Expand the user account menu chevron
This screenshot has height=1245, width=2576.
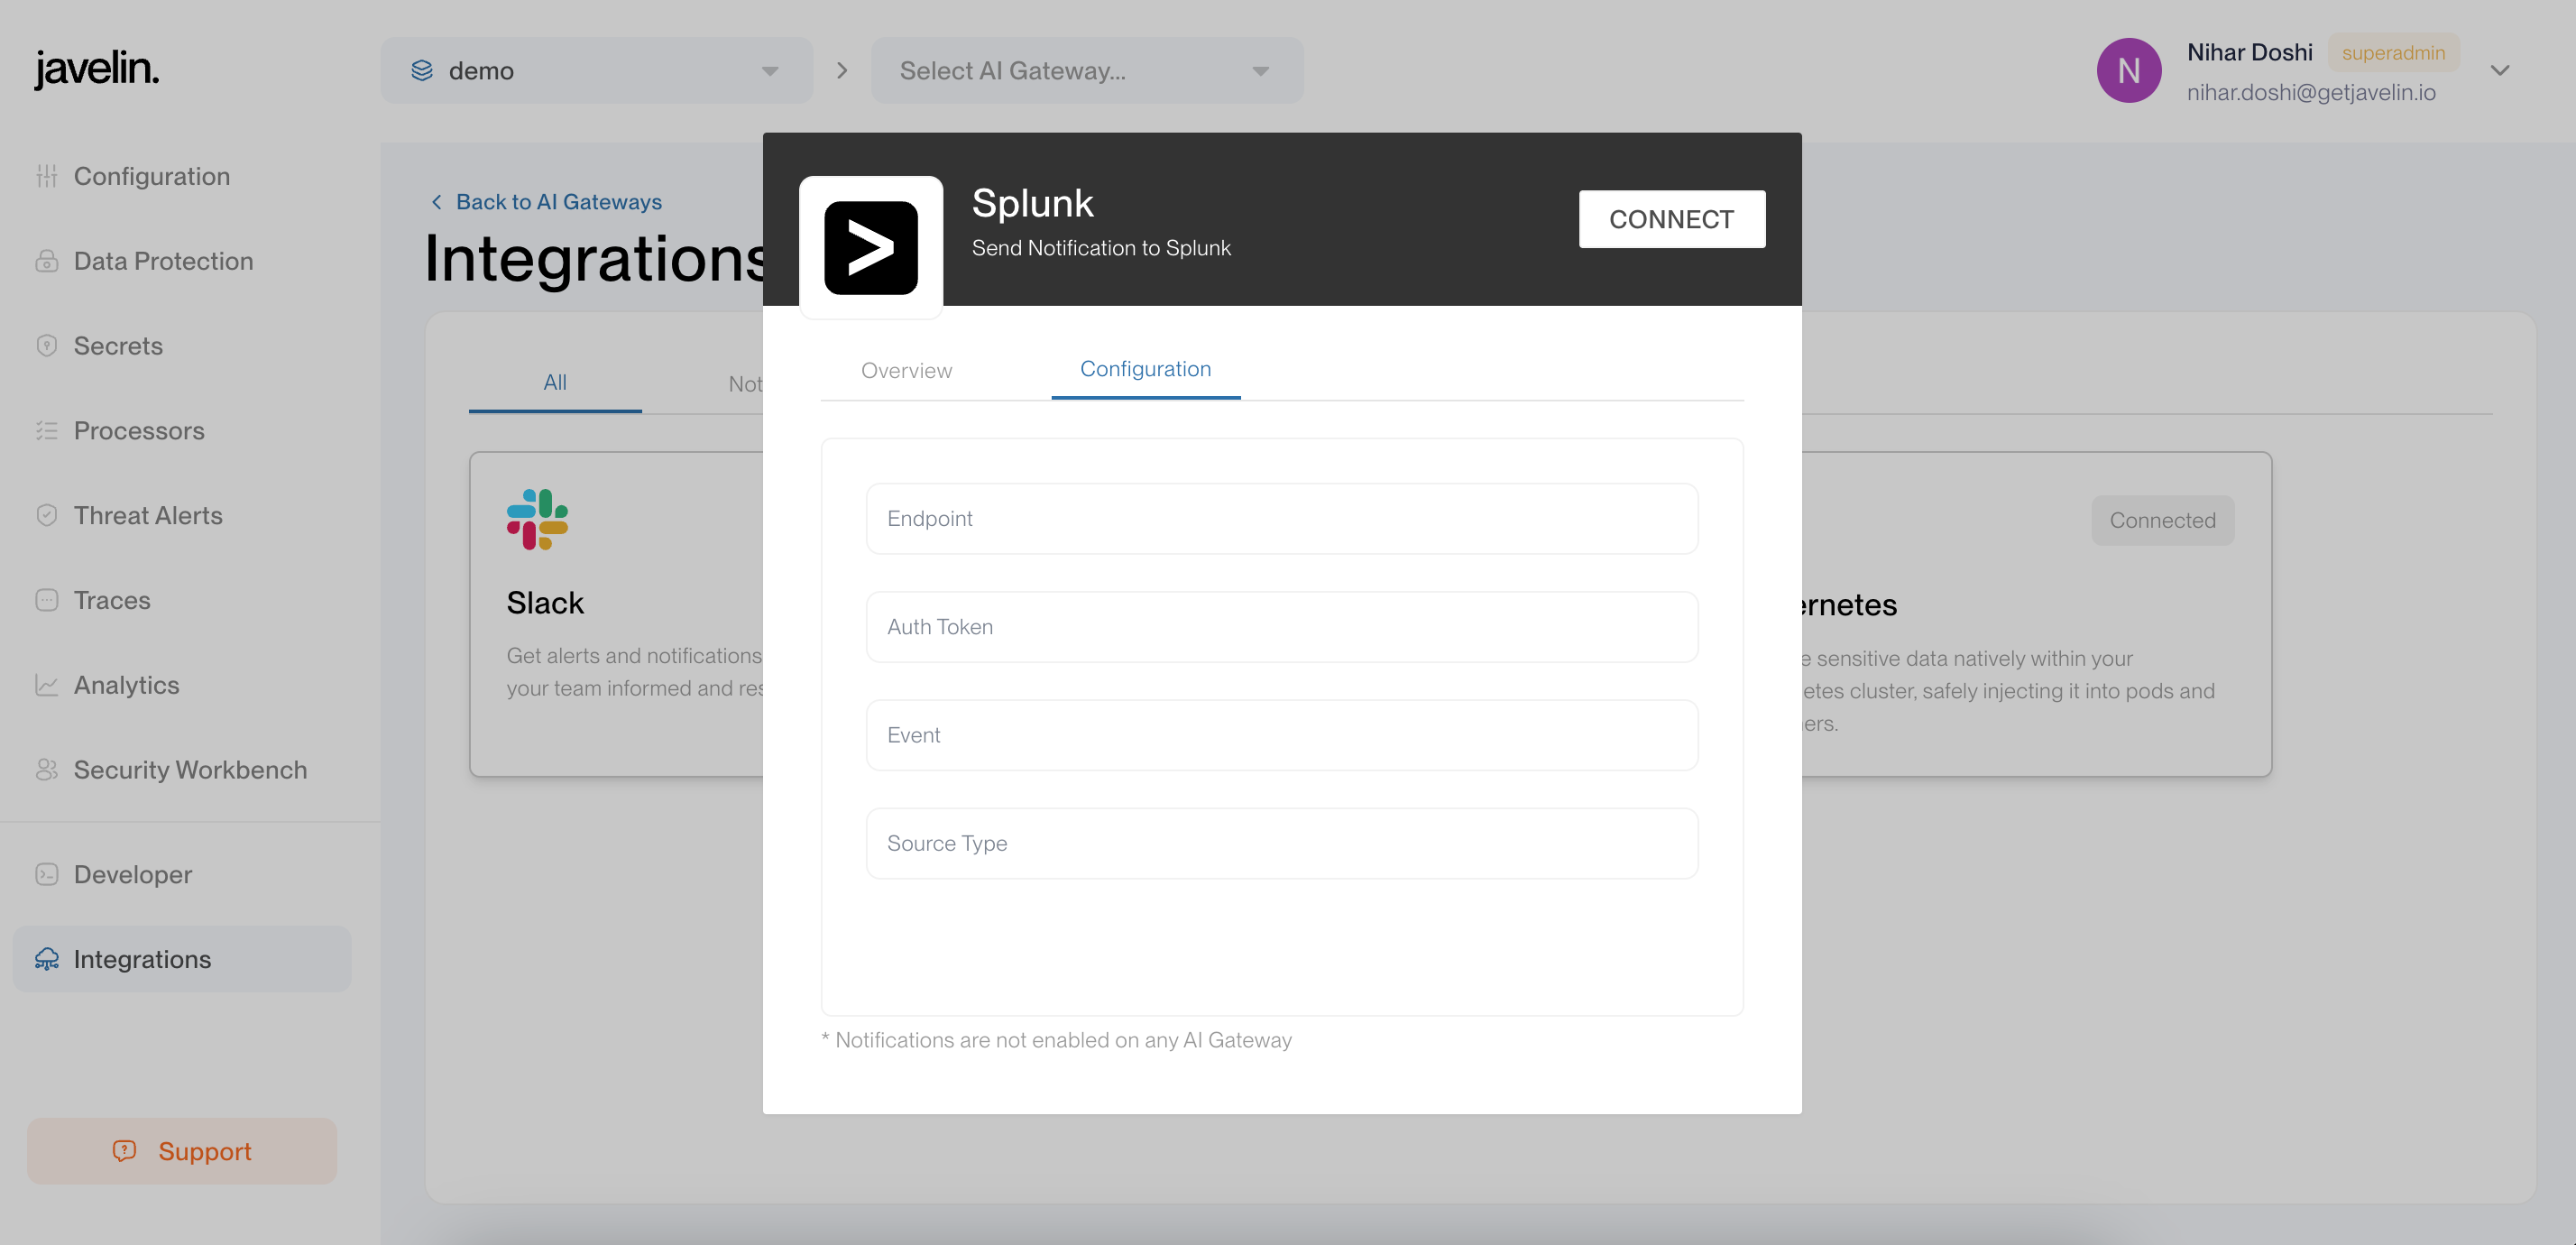click(x=2500, y=70)
